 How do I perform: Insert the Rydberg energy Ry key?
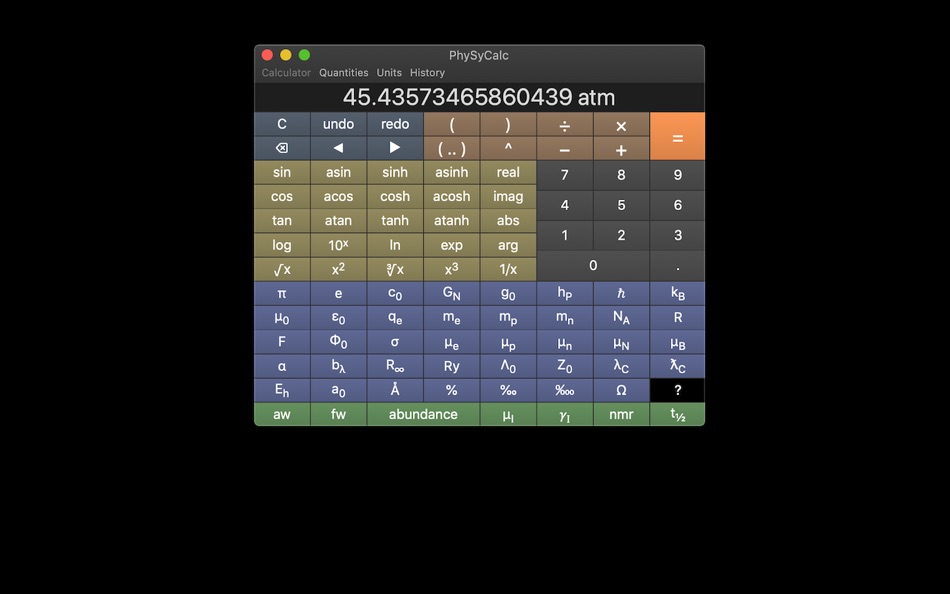(x=451, y=366)
